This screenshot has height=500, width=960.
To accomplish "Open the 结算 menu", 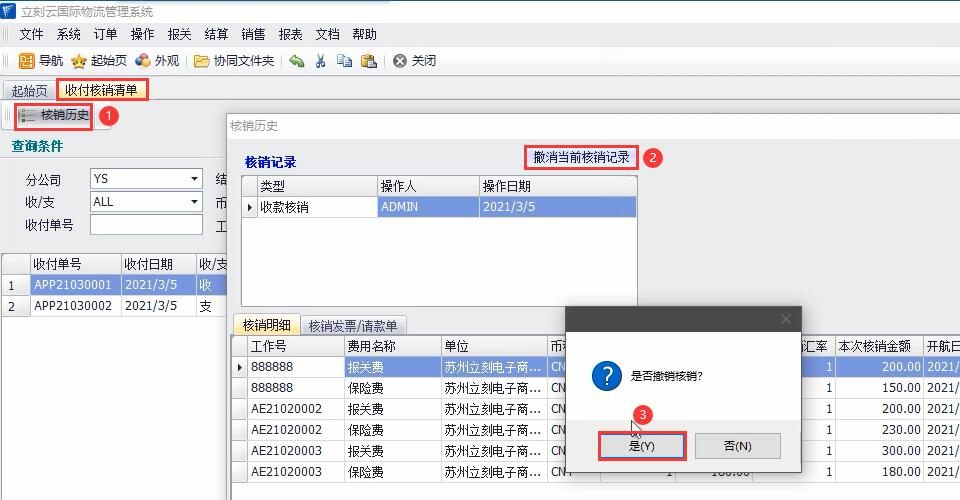I will (x=216, y=34).
